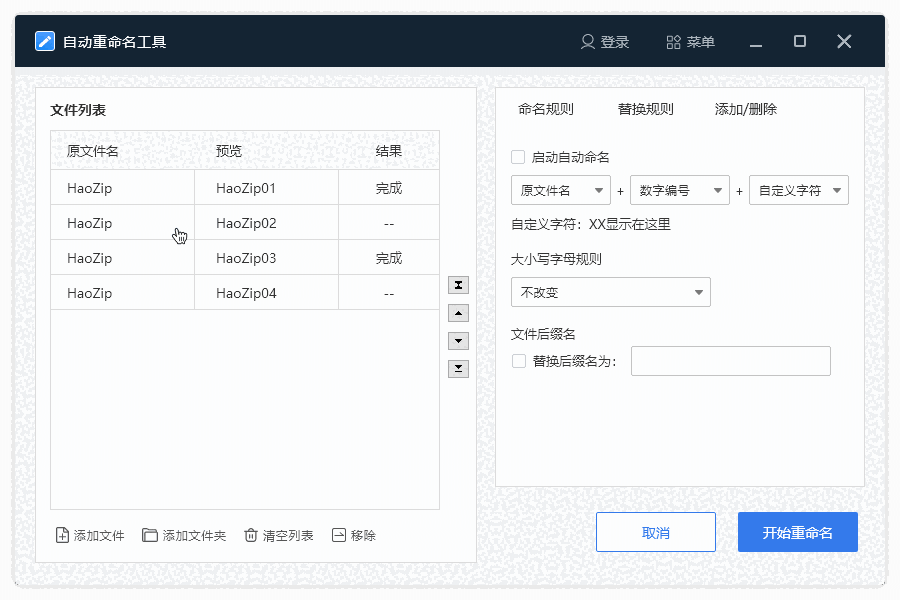Click the 添加文件 add file icon
900x600 pixels.
[61, 535]
